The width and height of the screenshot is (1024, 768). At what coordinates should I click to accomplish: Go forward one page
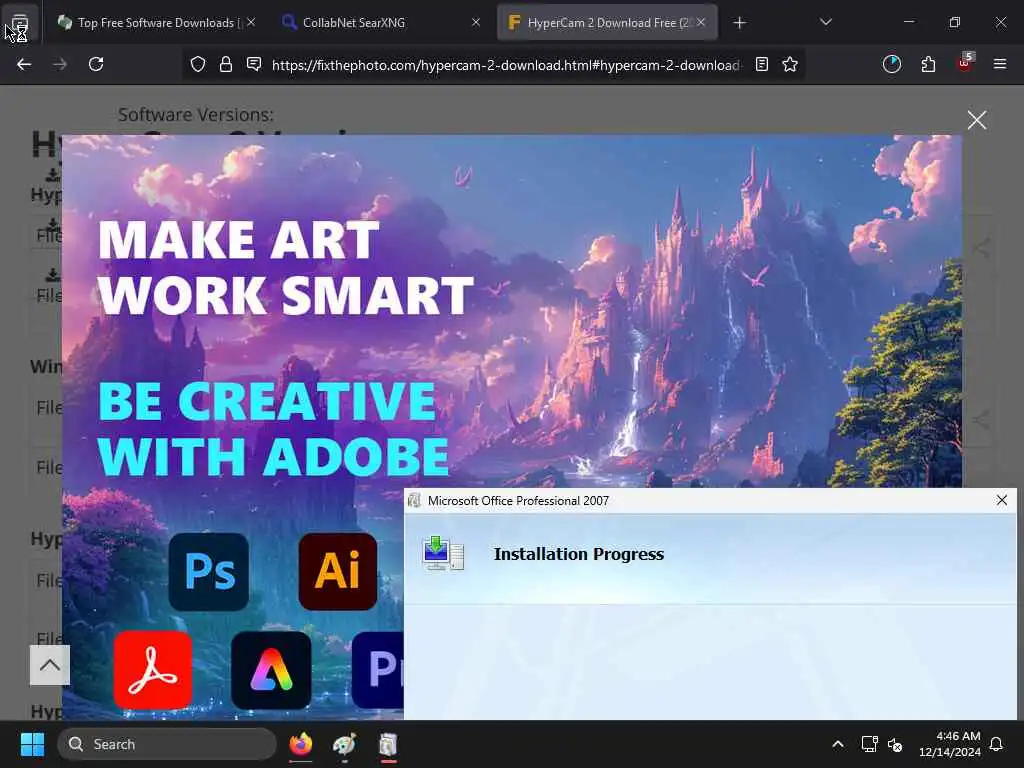click(x=60, y=64)
